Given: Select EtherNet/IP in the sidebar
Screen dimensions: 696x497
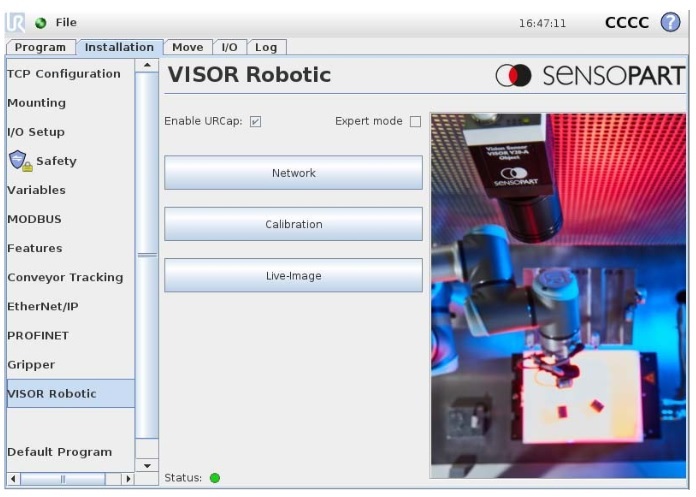Looking at the screenshot, I should point(70,306).
